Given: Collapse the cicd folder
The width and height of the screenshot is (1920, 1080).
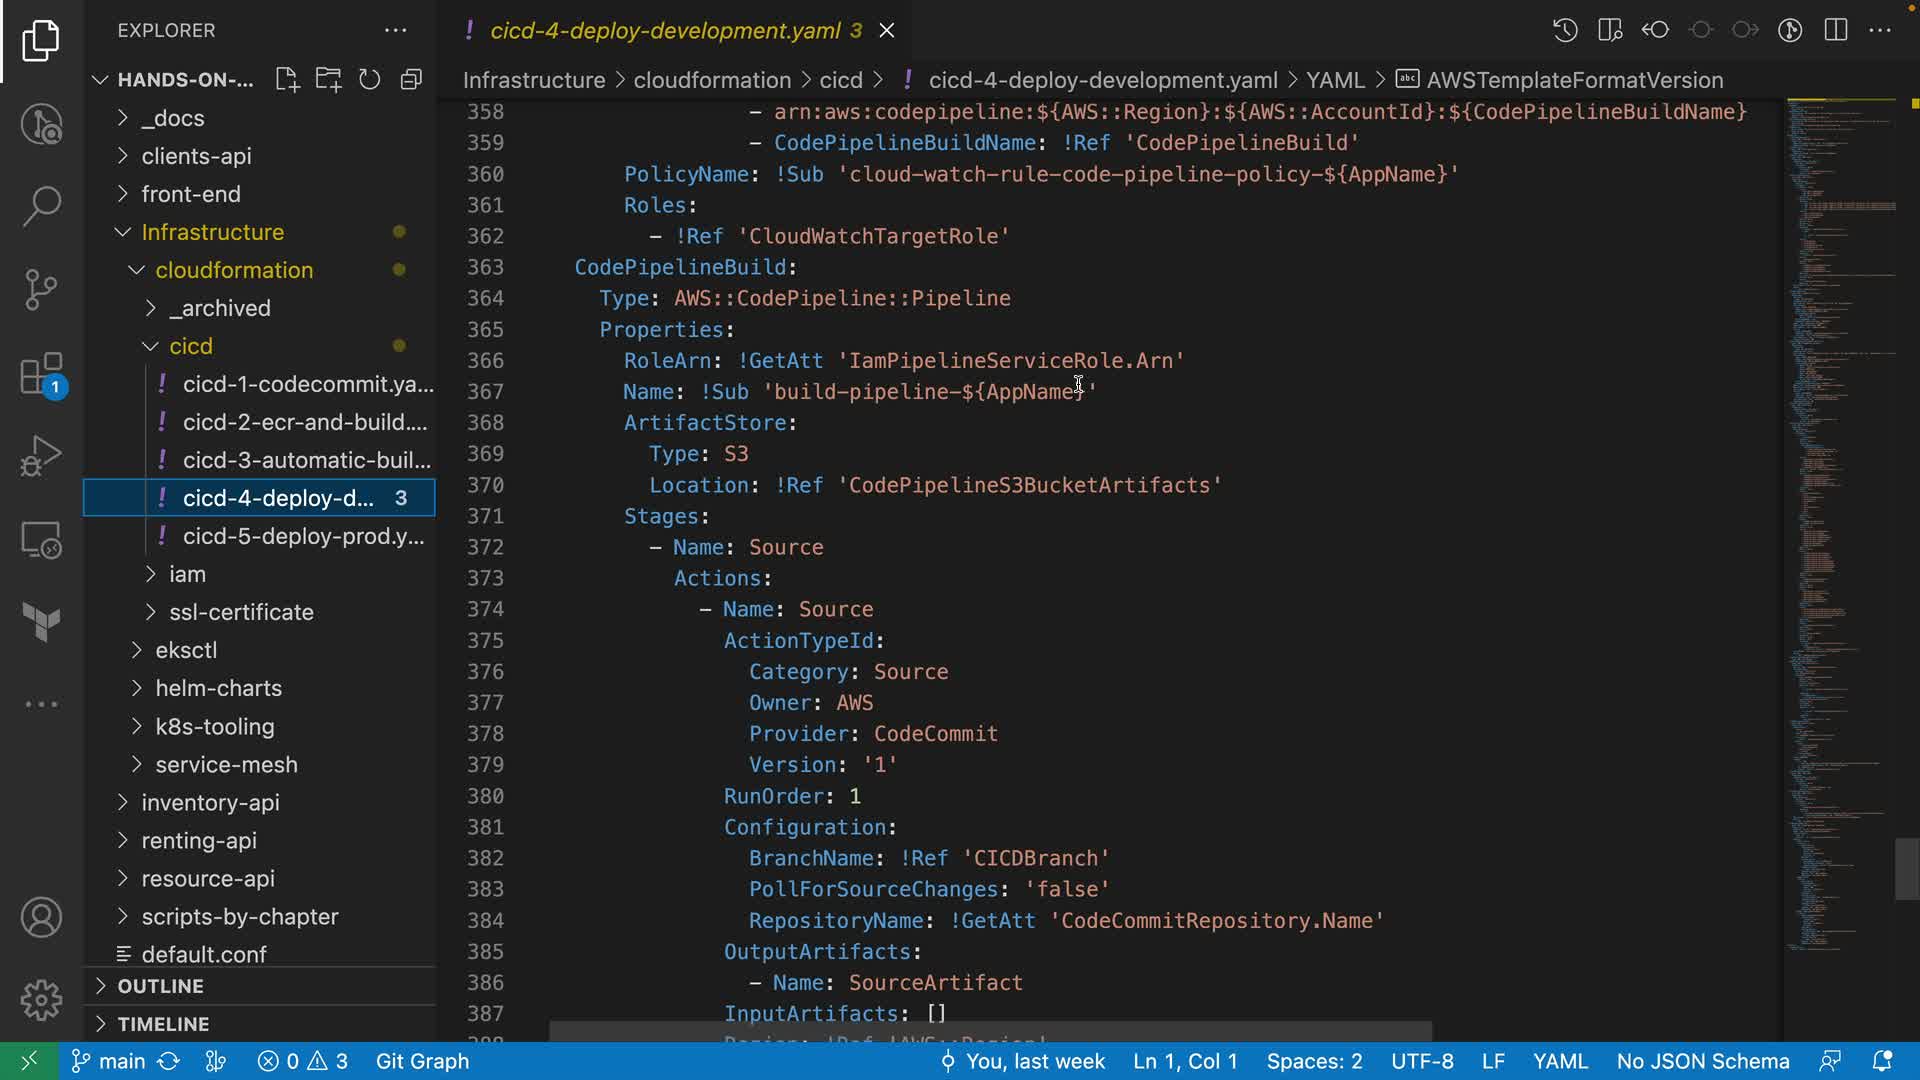Looking at the screenshot, I should point(190,346).
